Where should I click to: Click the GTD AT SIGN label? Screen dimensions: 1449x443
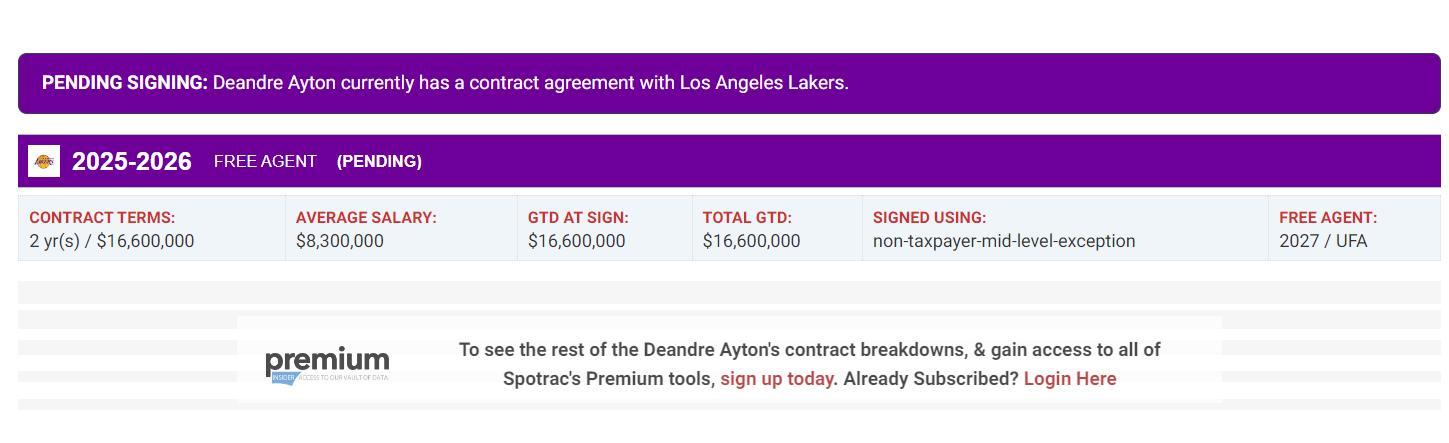pyautogui.click(x=578, y=217)
